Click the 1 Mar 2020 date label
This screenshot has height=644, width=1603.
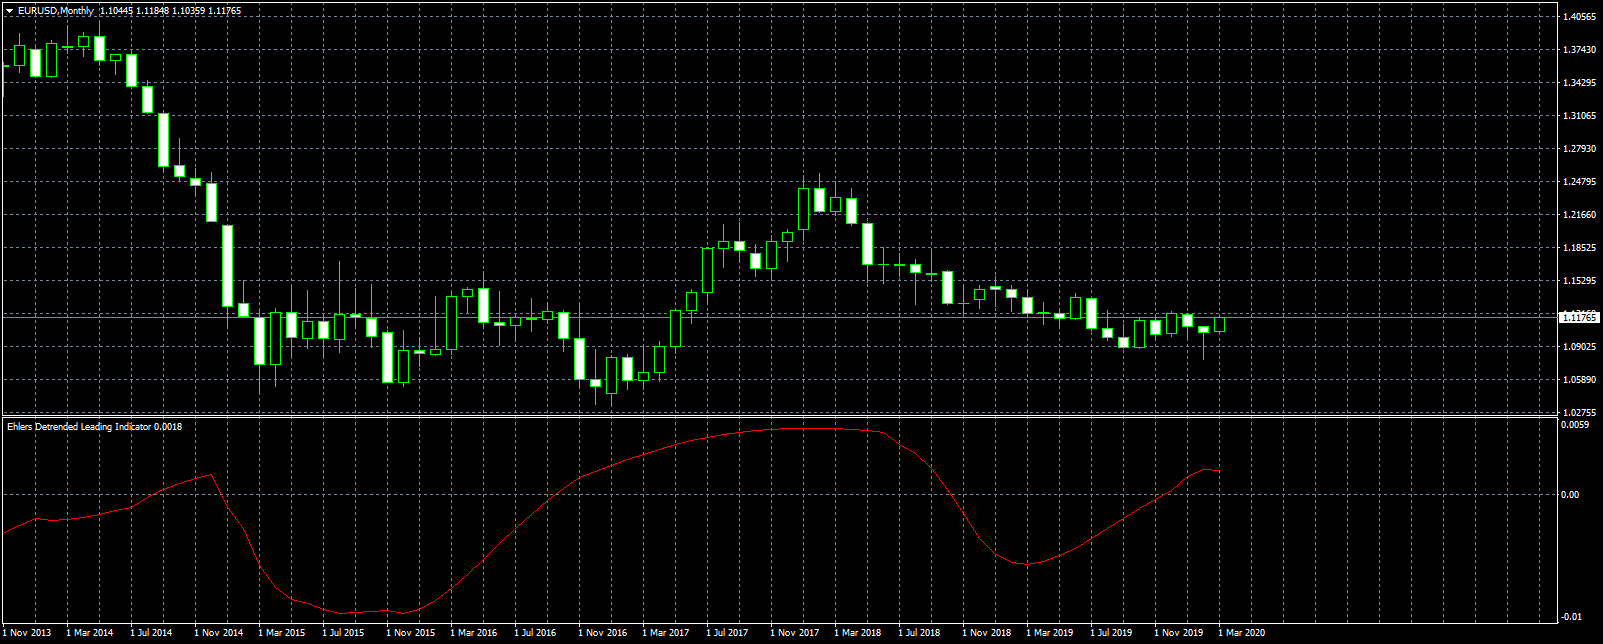pyautogui.click(x=1242, y=633)
